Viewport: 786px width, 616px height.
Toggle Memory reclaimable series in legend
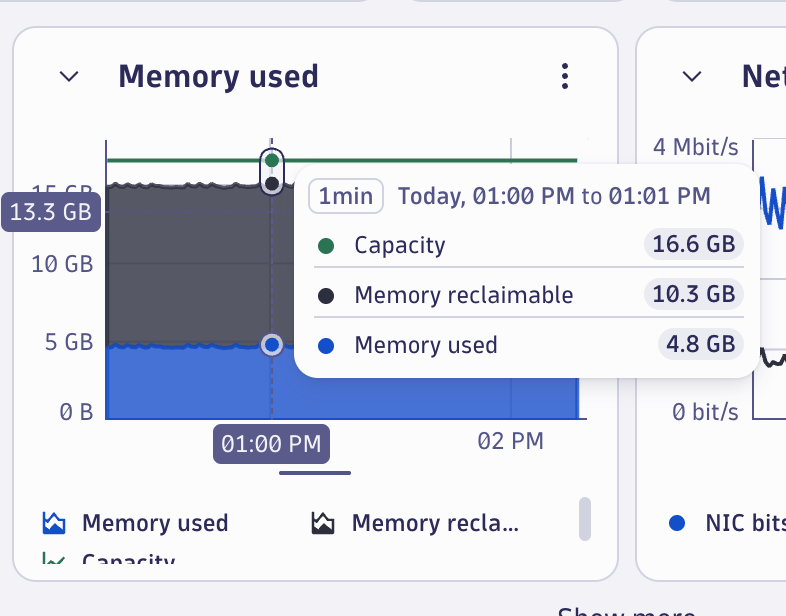435,523
